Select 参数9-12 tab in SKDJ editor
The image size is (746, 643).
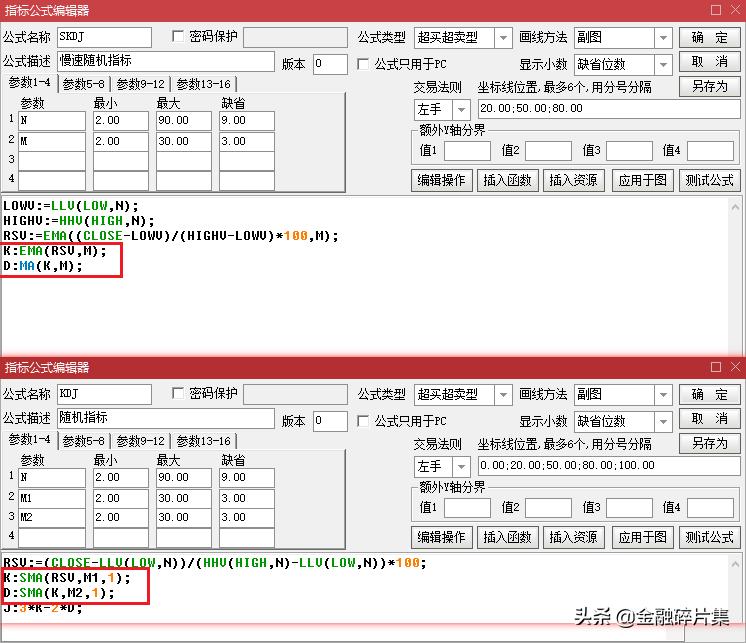140,84
